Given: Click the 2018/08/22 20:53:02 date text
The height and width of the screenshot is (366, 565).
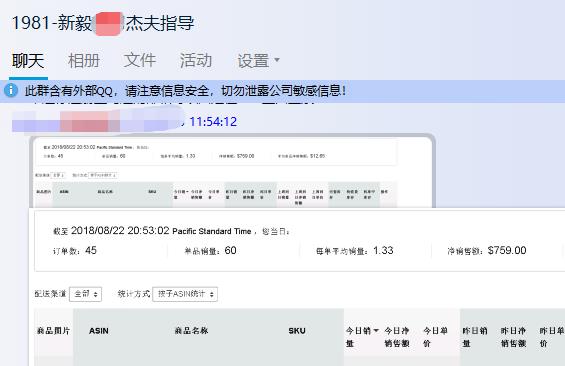Looking at the screenshot, I should click(x=120, y=231).
